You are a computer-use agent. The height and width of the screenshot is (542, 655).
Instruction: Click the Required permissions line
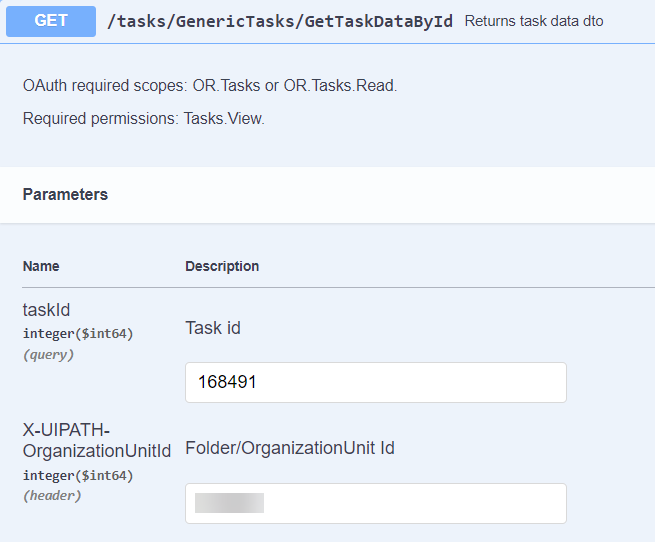tap(143, 119)
